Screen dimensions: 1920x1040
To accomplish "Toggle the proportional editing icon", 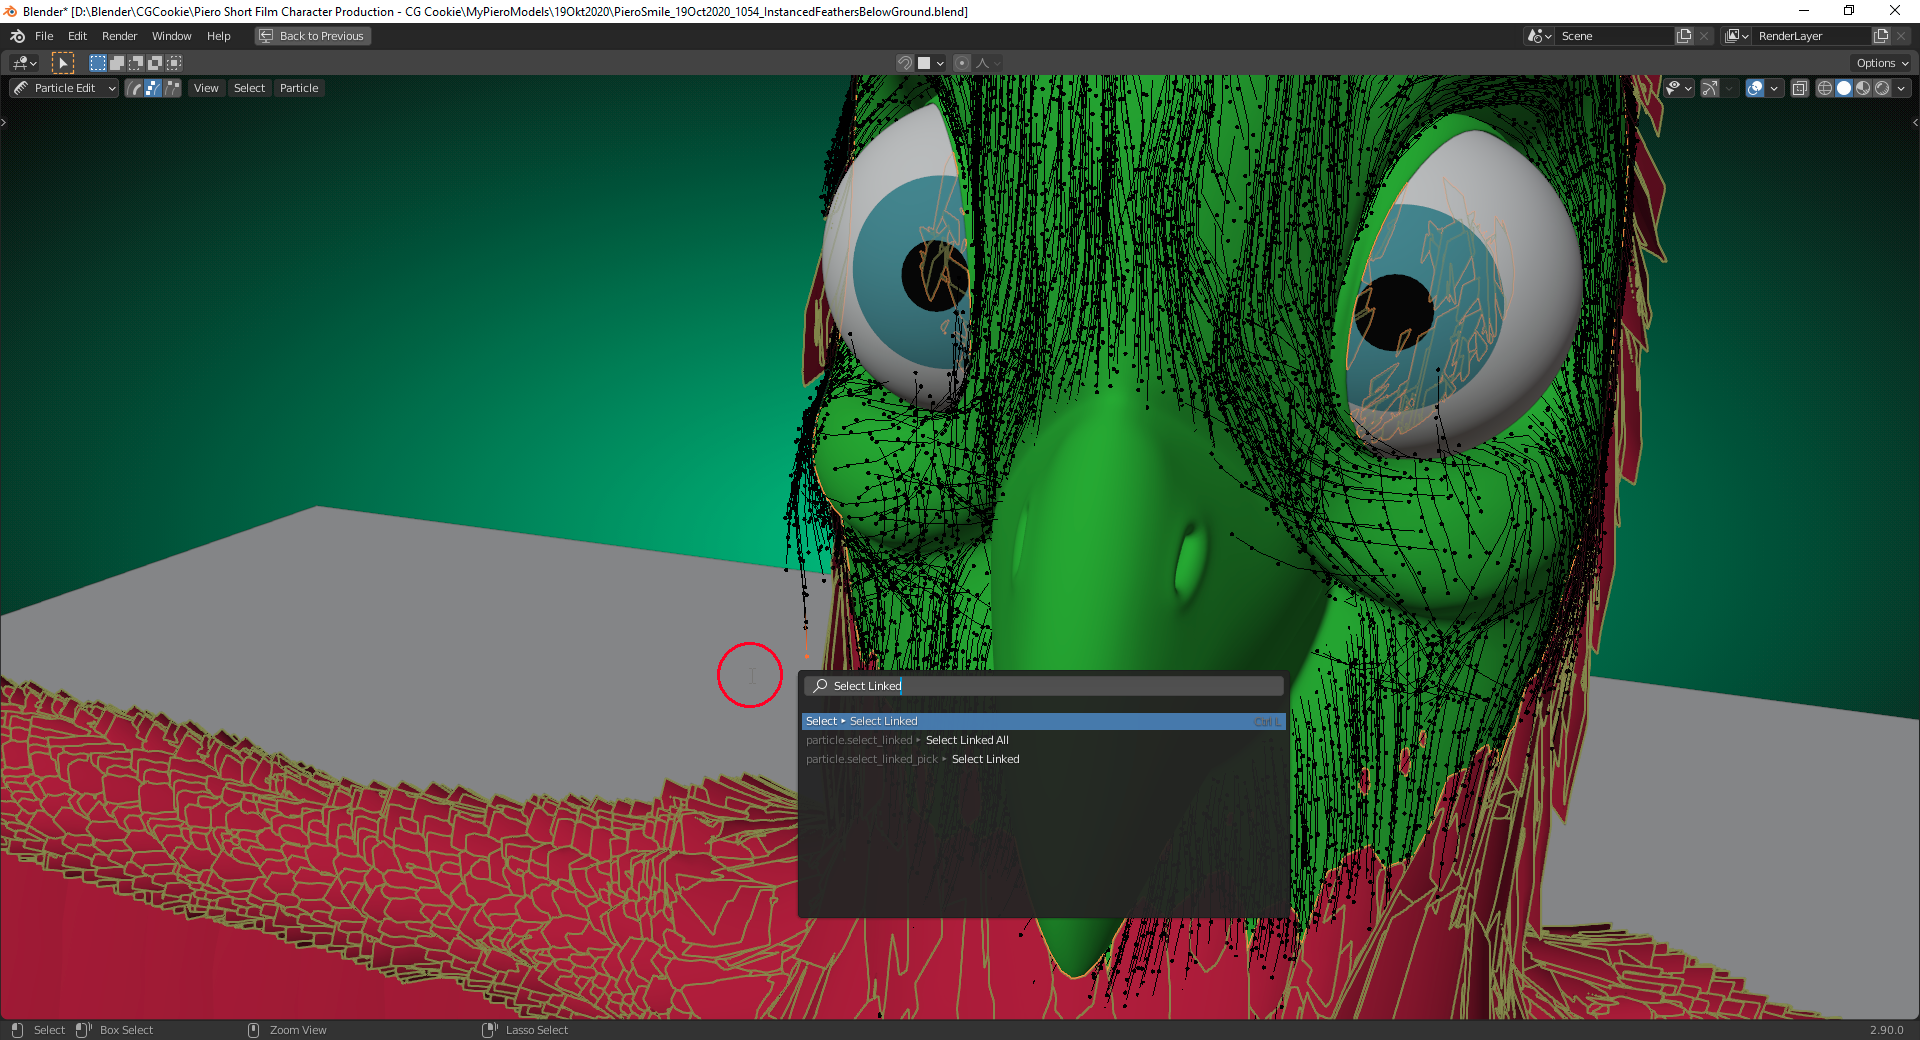I will click(x=961, y=63).
